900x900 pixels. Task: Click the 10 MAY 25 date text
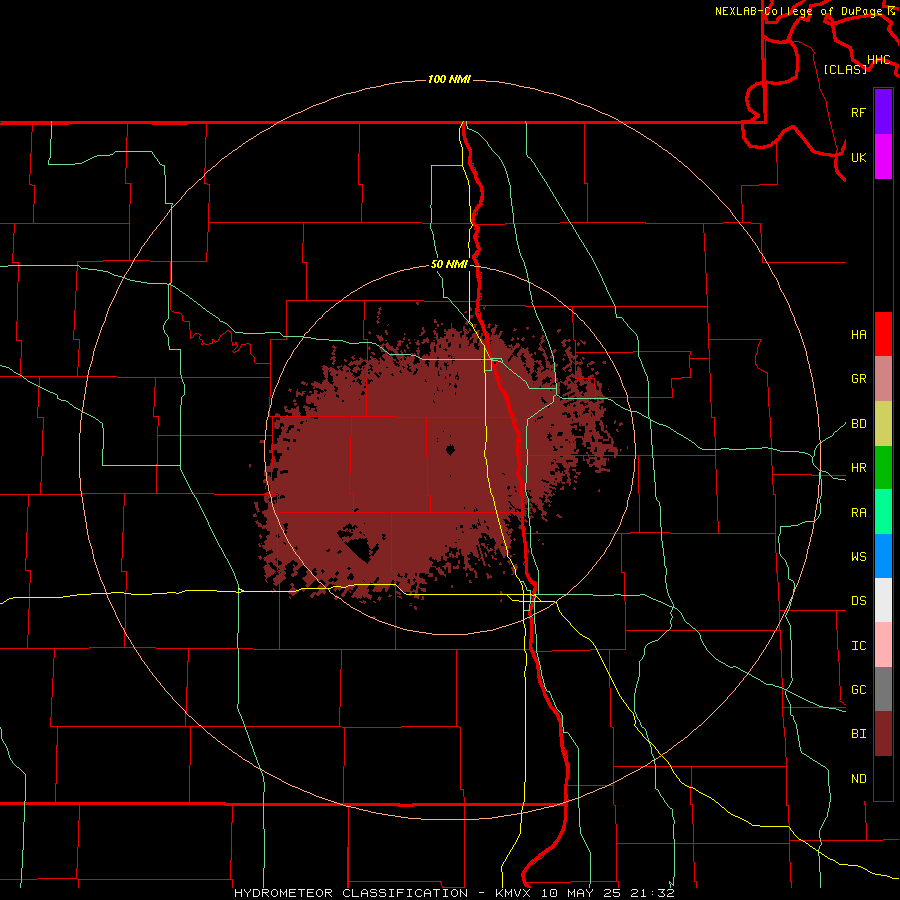pyautogui.click(x=581, y=893)
